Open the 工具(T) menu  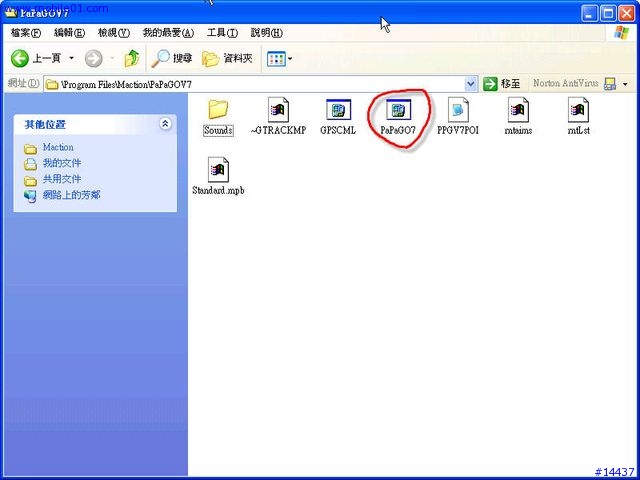point(222,33)
